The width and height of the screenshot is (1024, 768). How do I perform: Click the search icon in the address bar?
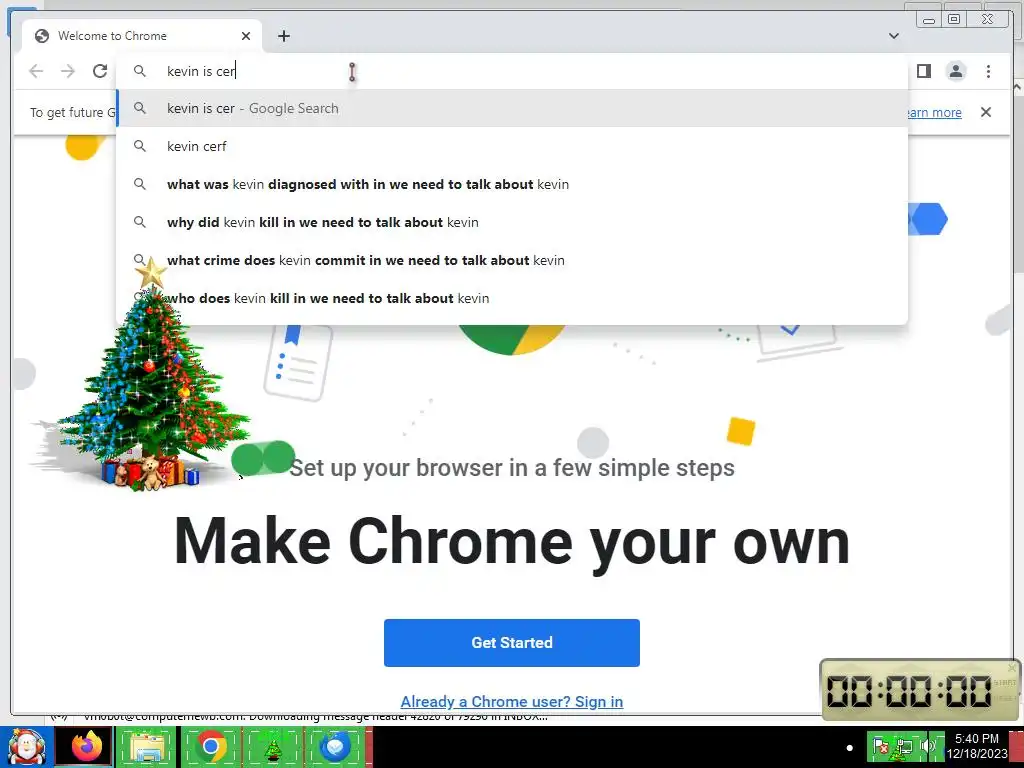tap(140, 71)
